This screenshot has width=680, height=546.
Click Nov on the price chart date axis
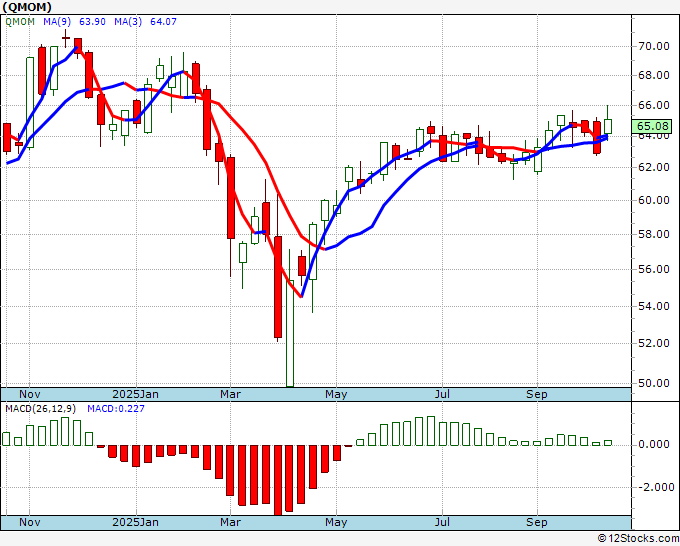point(29,394)
